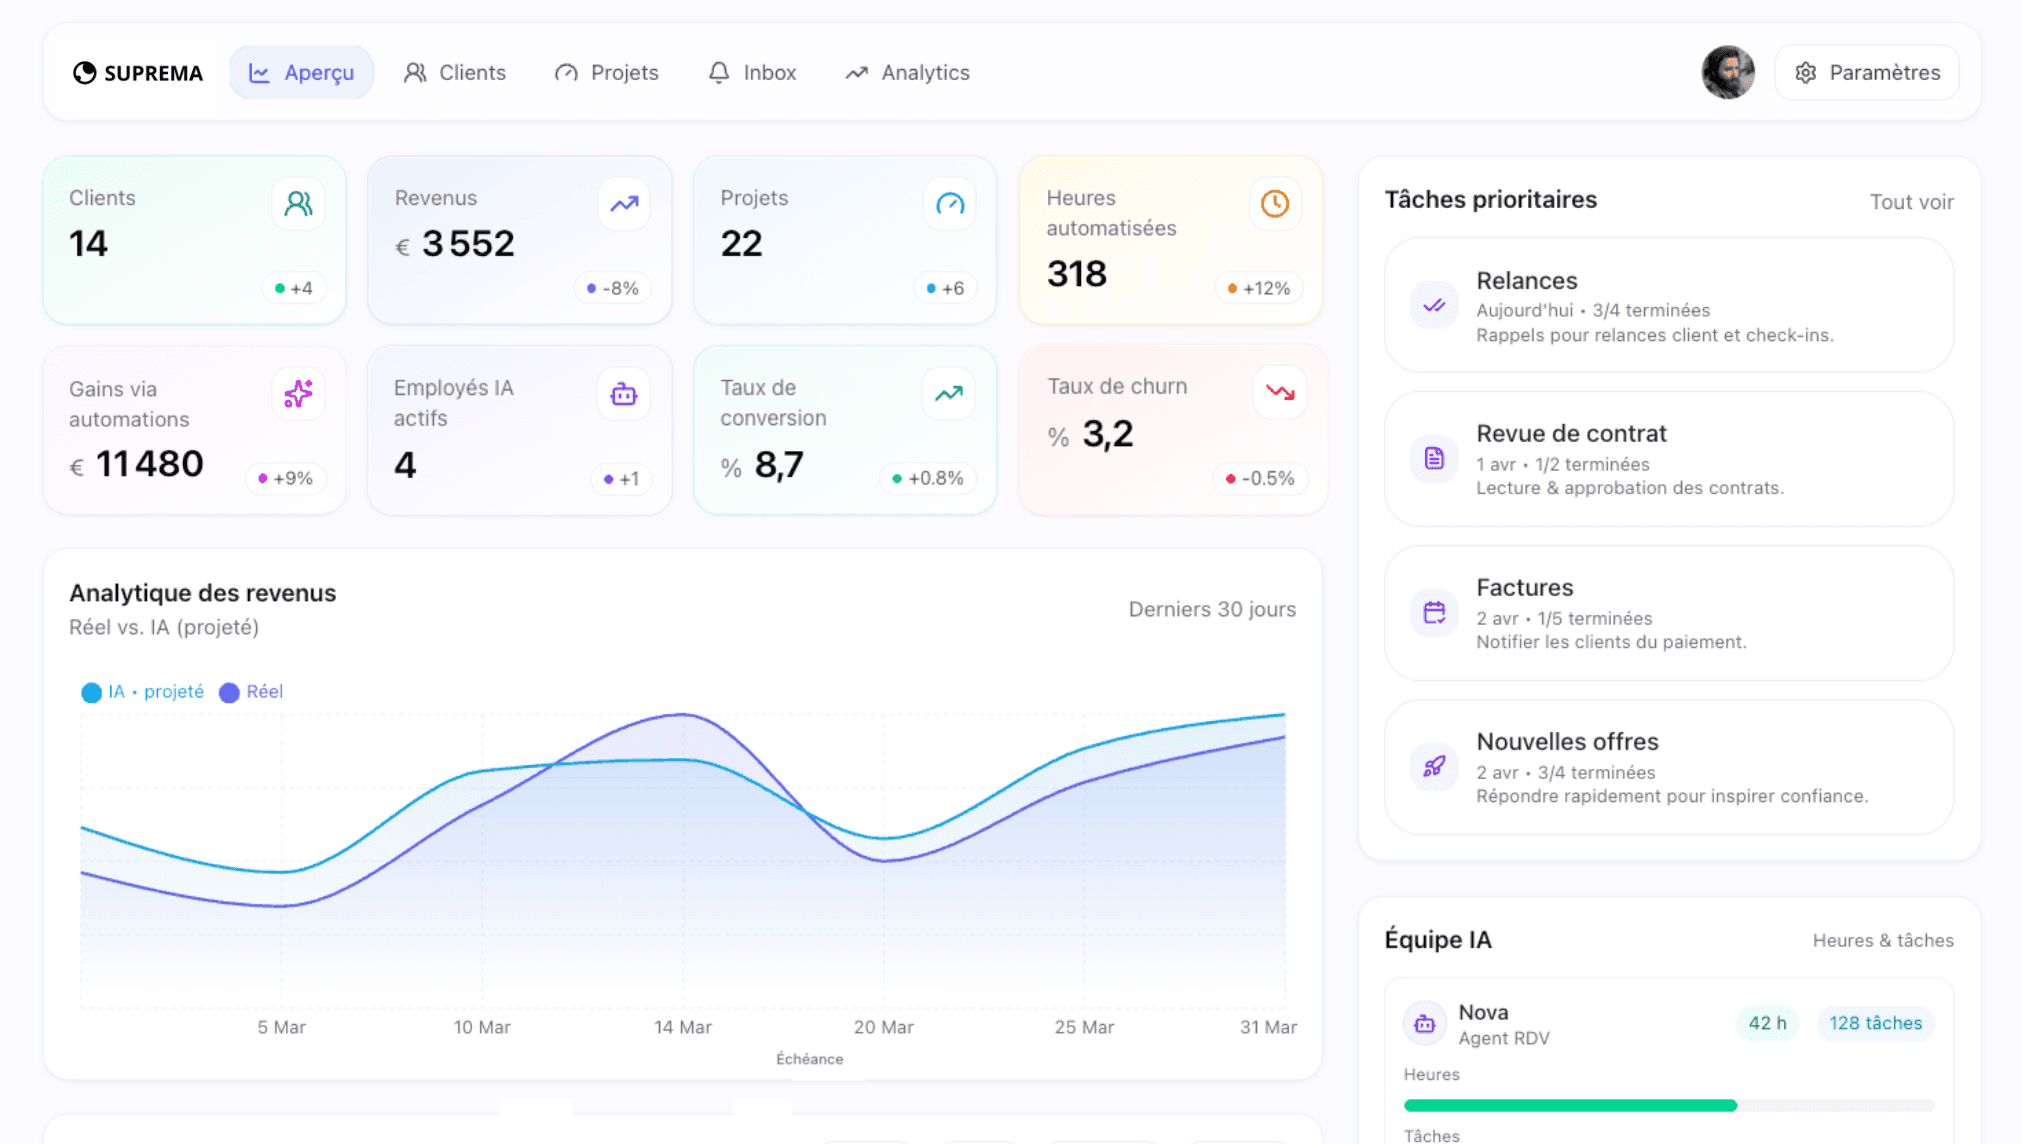This screenshot has height=1144, width=2022.
Task: Click the Relances double-check icon
Action: coord(1434,305)
